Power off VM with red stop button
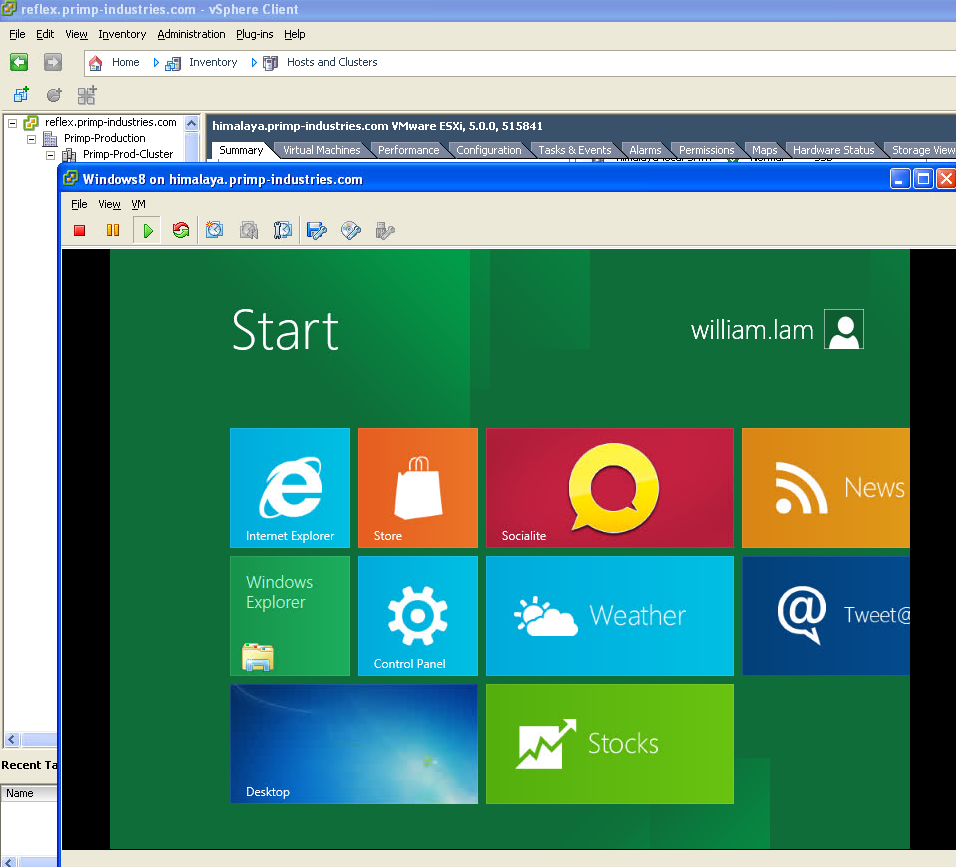The width and height of the screenshot is (956, 867). 79,230
